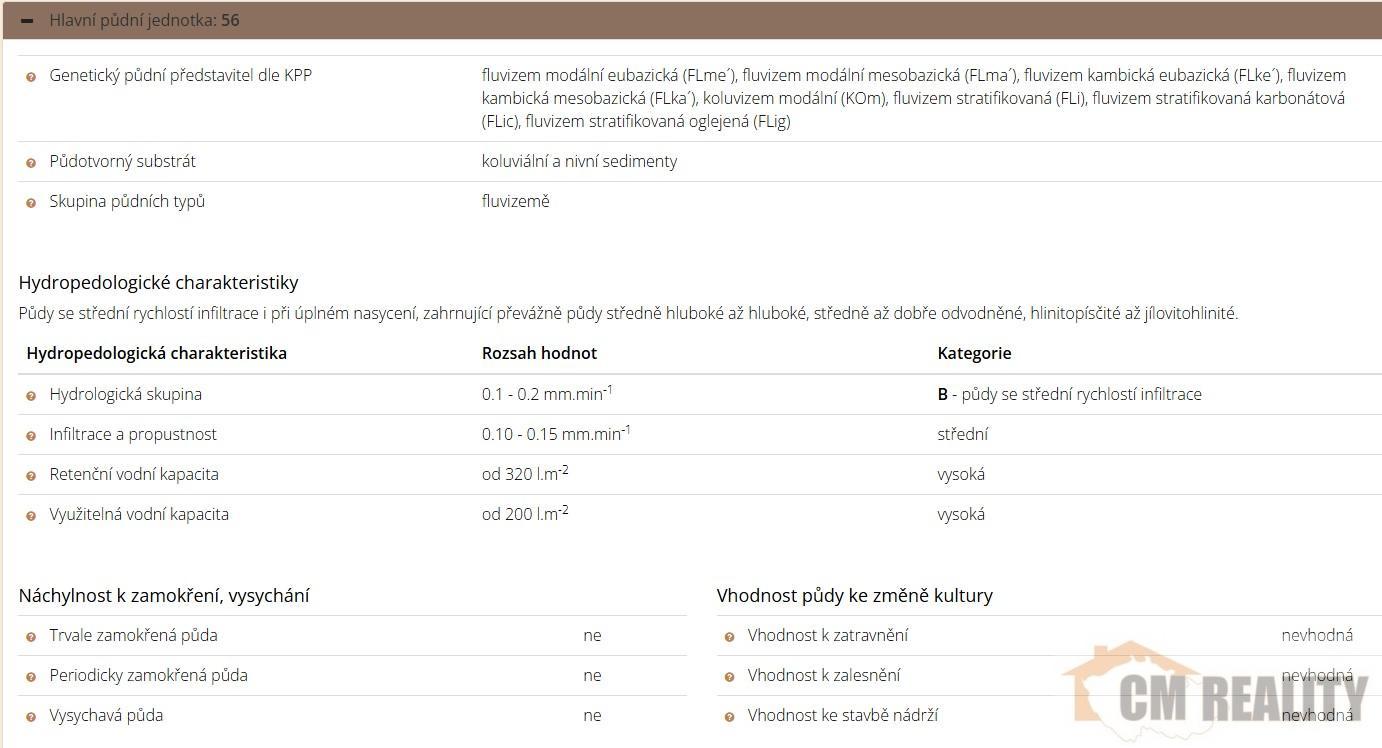Click help icon beside Genetický půdní představitel
The image size is (1382, 748).
[31, 77]
